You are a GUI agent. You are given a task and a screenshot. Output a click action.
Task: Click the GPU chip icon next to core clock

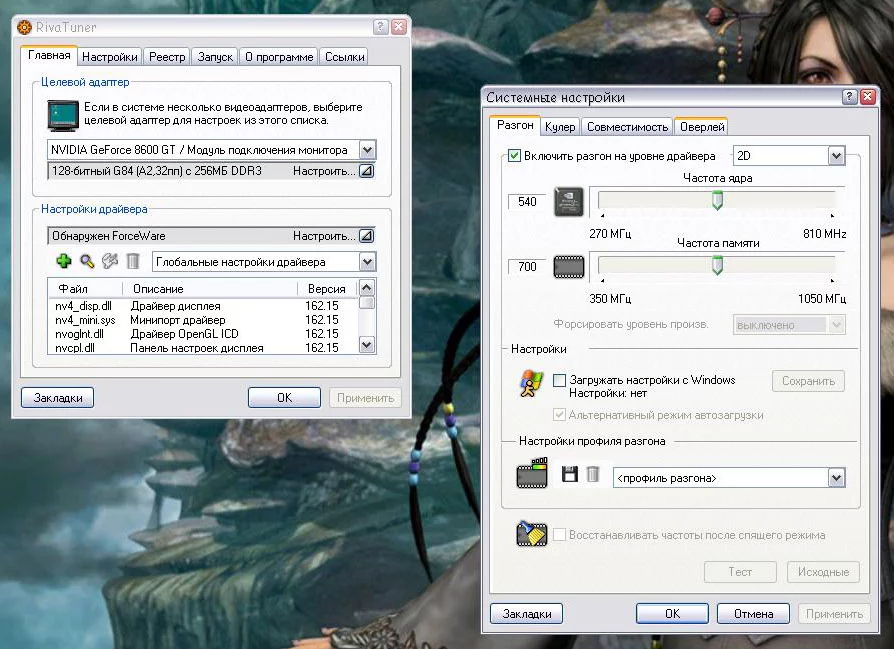(569, 202)
